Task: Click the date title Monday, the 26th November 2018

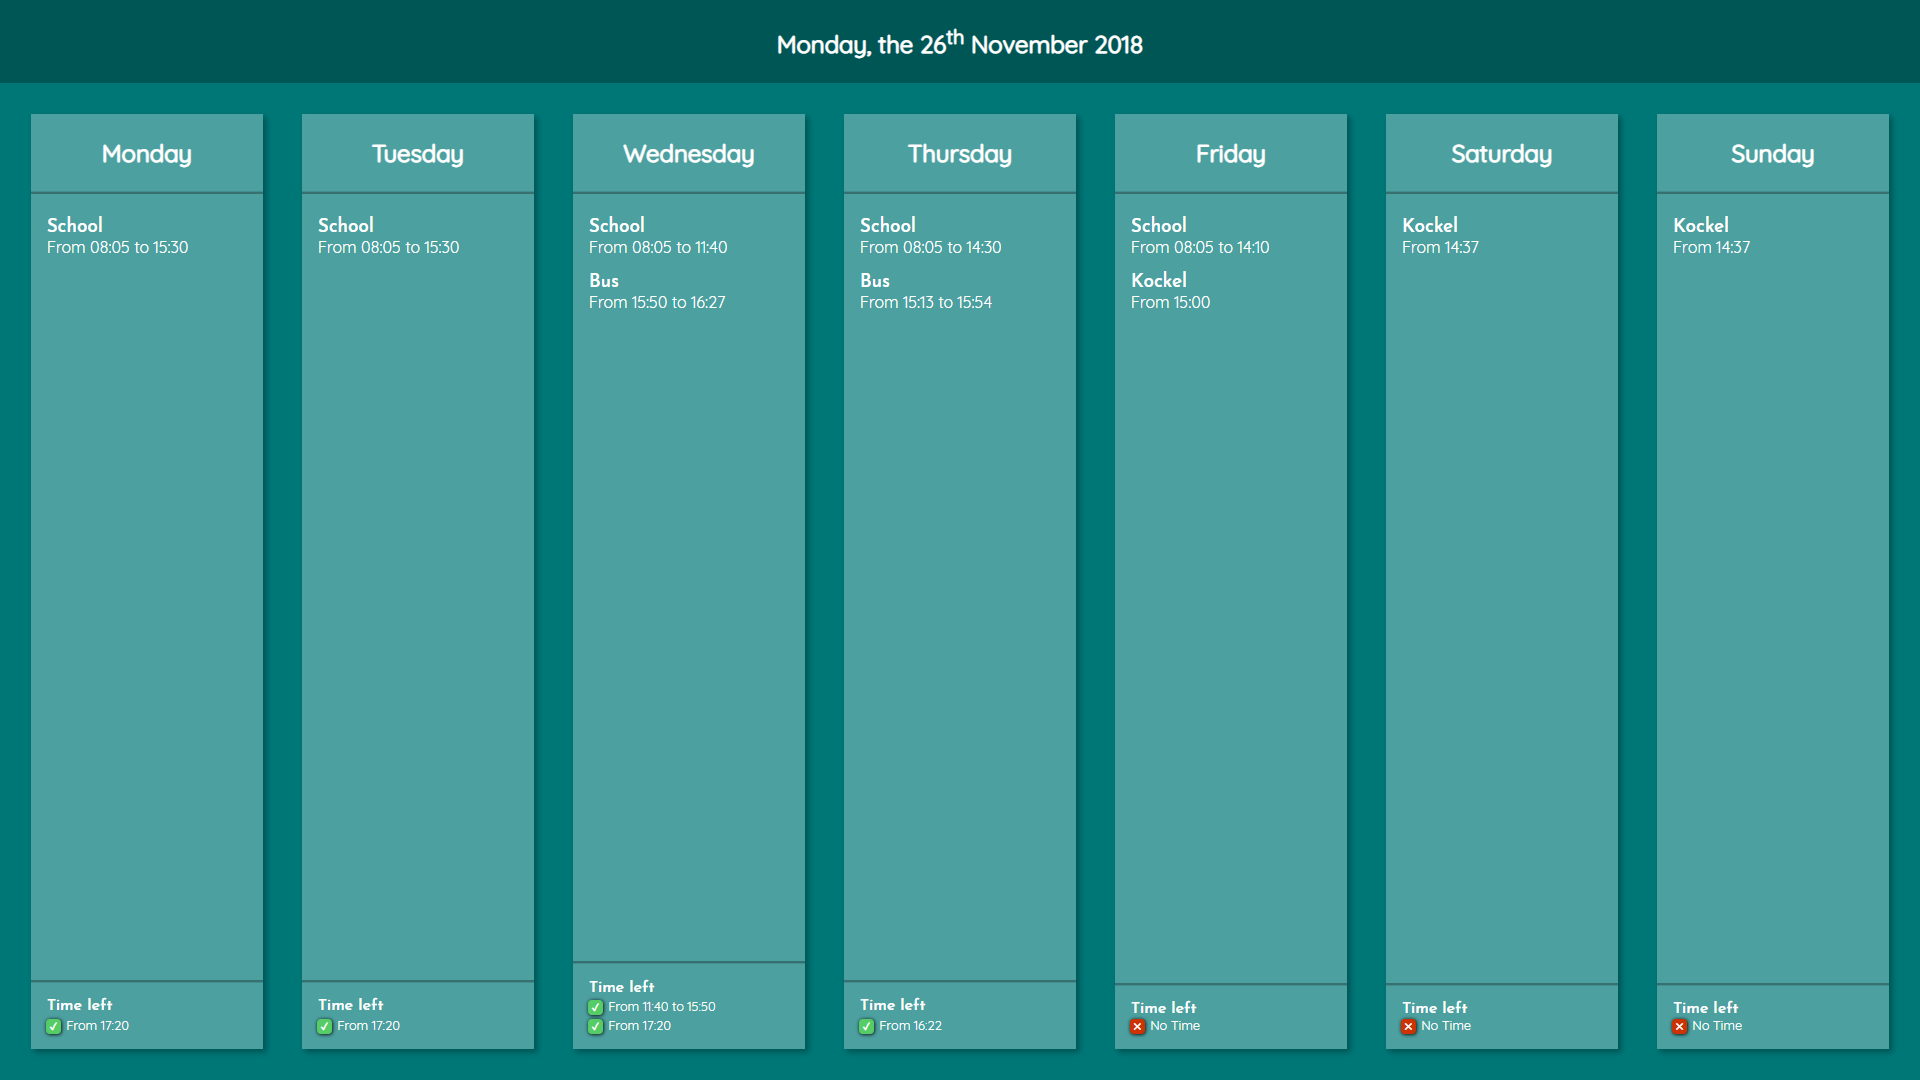Action: 960,44
